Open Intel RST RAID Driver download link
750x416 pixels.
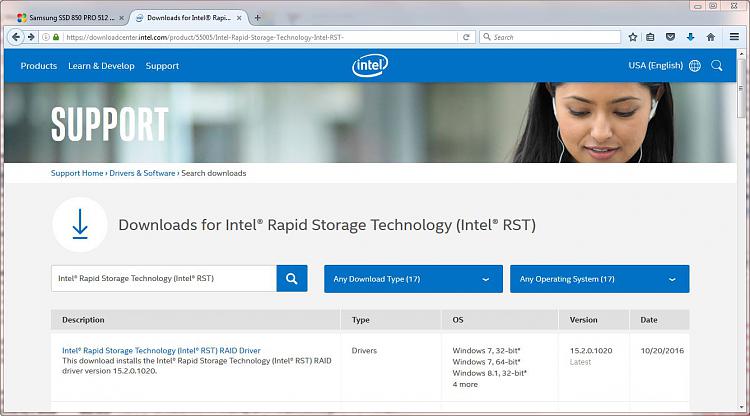tap(161, 350)
